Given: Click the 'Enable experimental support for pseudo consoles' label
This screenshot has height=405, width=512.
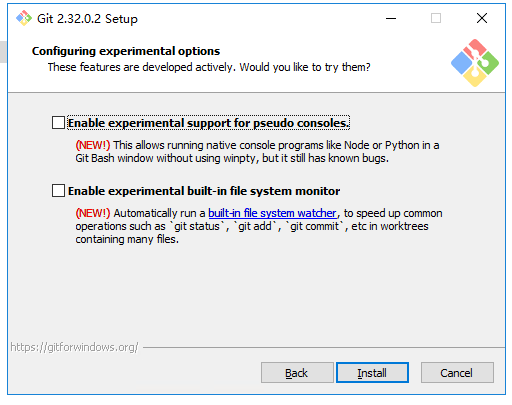Looking at the screenshot, I should [209, 123].
